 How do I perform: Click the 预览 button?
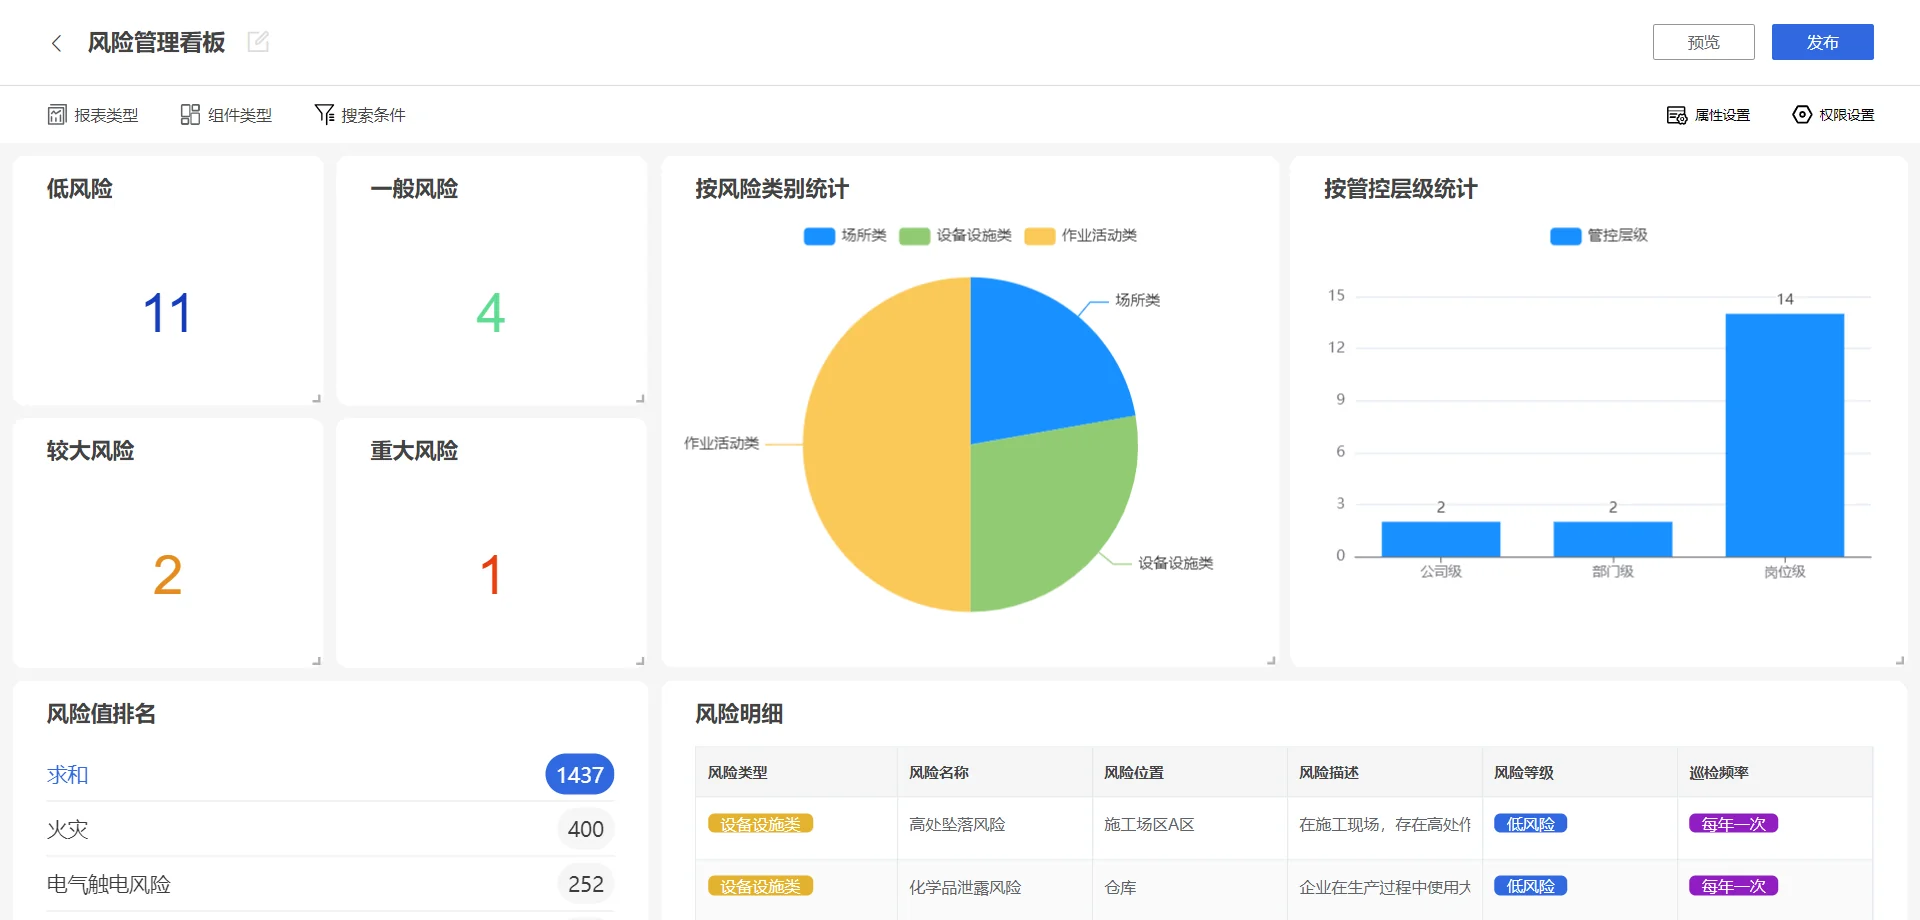click(x=1703, y=42)
